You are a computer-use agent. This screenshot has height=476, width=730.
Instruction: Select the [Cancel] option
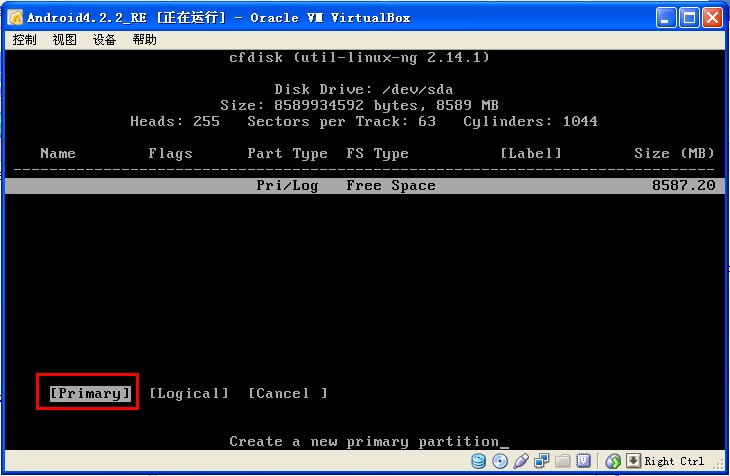(288, 393)
